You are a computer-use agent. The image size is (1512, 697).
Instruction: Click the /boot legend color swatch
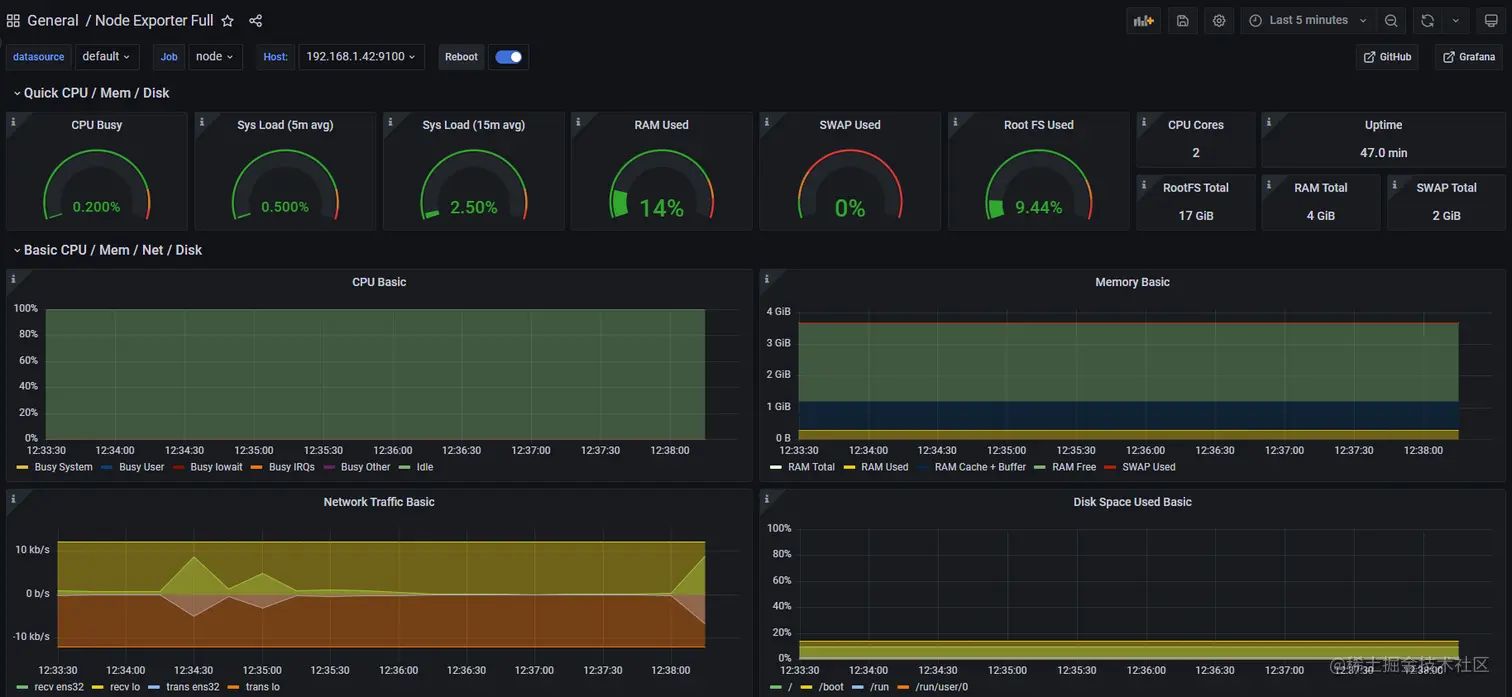[806, 687]
